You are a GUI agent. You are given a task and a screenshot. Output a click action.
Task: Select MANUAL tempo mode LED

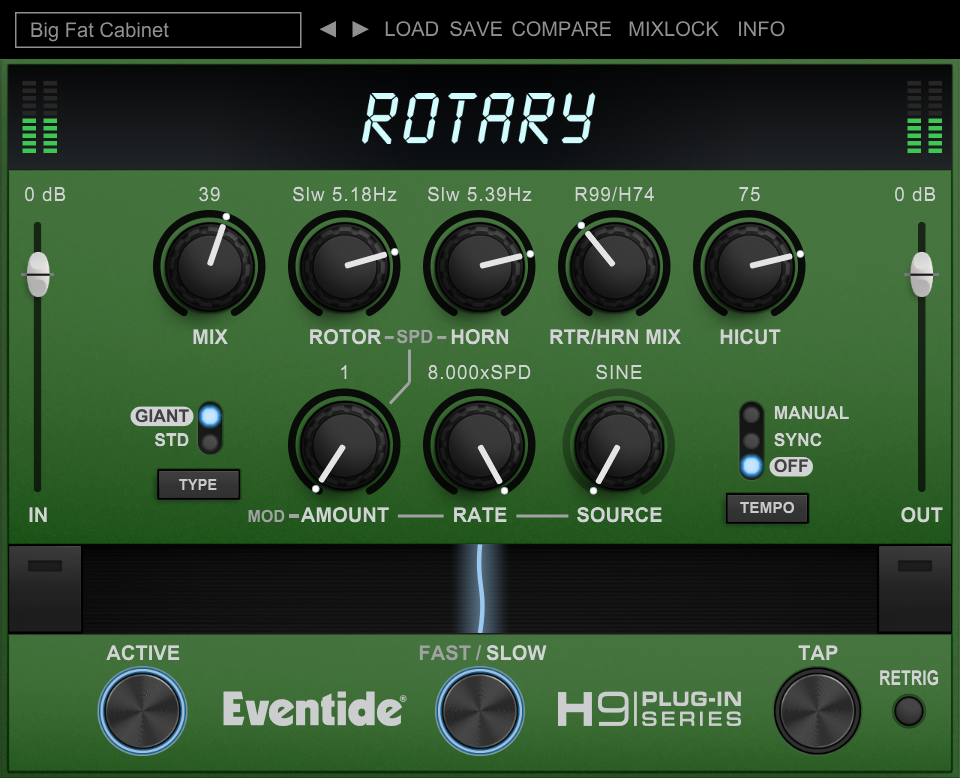click(x=751, y=414)
